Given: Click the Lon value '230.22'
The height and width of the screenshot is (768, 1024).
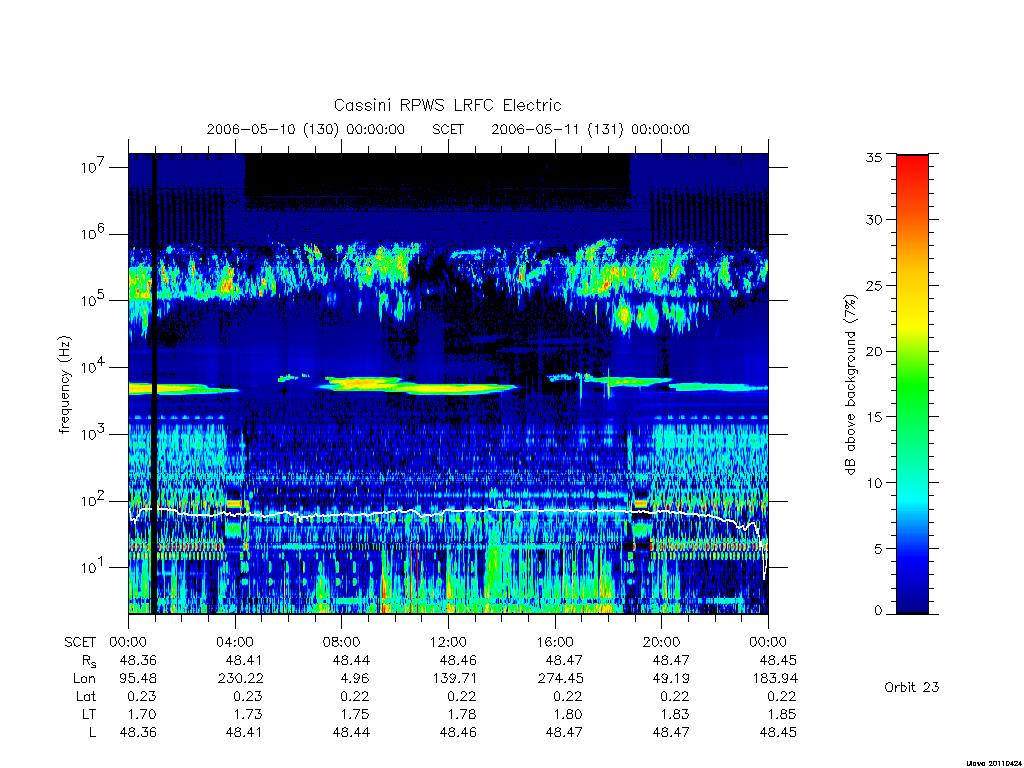Looking at the screenshot, I should pyautogui.click(x=240, y=679).
